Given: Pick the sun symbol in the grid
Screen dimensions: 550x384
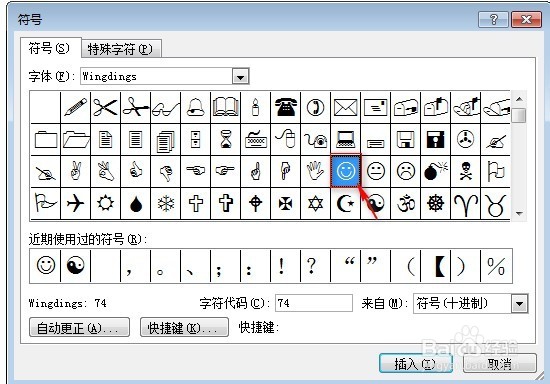Looking at the screenshot, I should click(x=105, y=203).
